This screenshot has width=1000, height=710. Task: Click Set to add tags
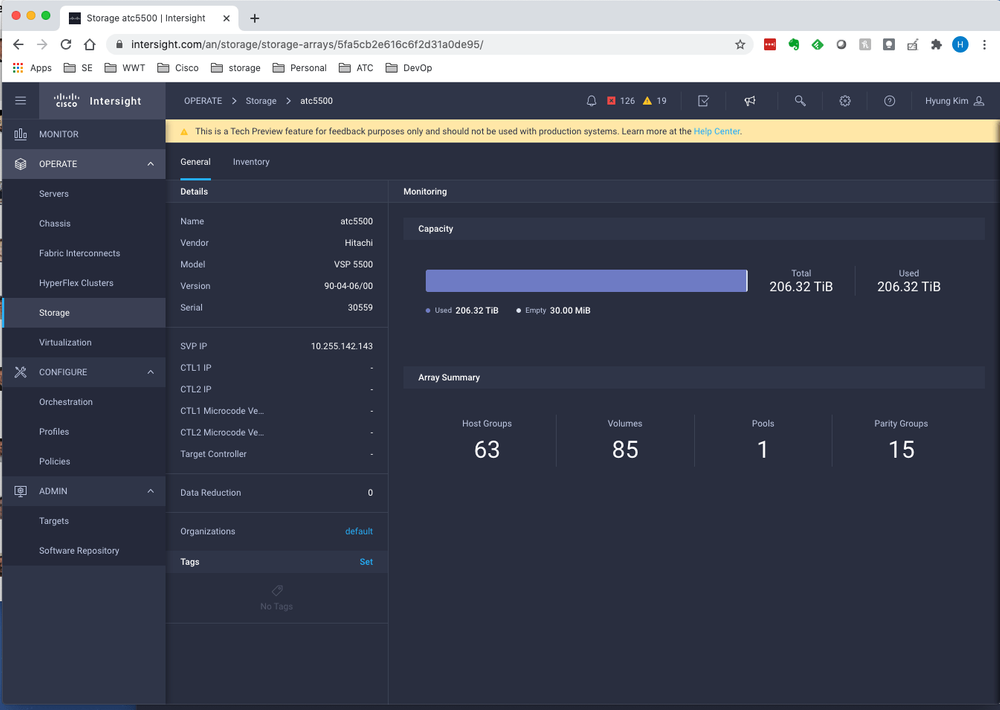click(366, 562)
